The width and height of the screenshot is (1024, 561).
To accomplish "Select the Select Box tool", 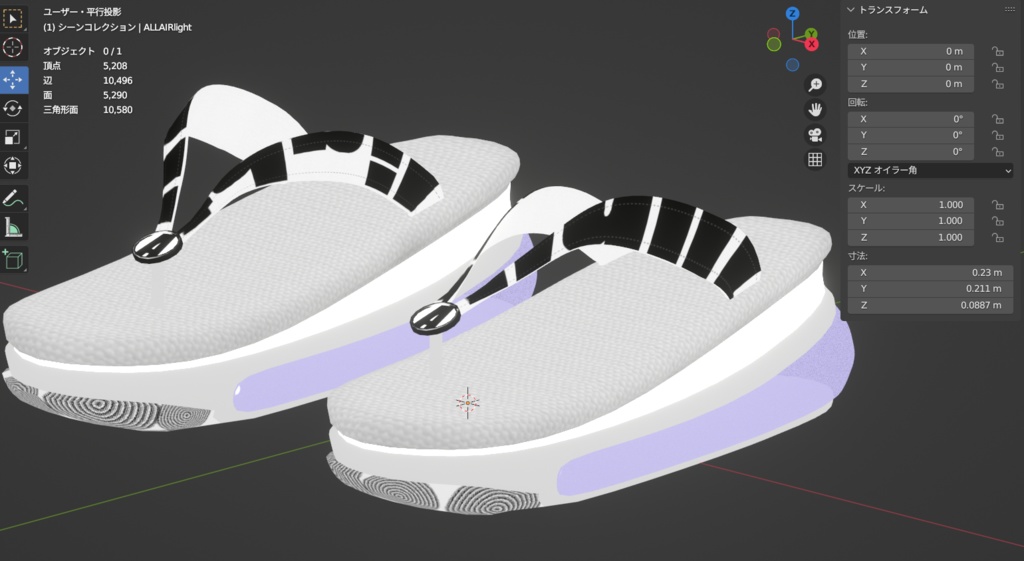I will click(x=13, y=18).
